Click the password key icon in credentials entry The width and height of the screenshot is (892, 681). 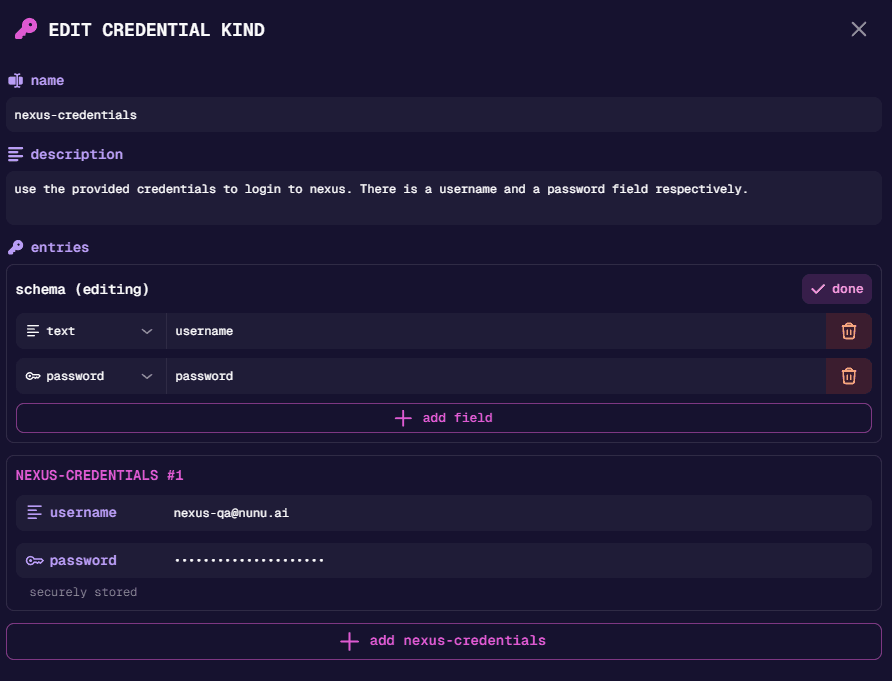point(35,561)
